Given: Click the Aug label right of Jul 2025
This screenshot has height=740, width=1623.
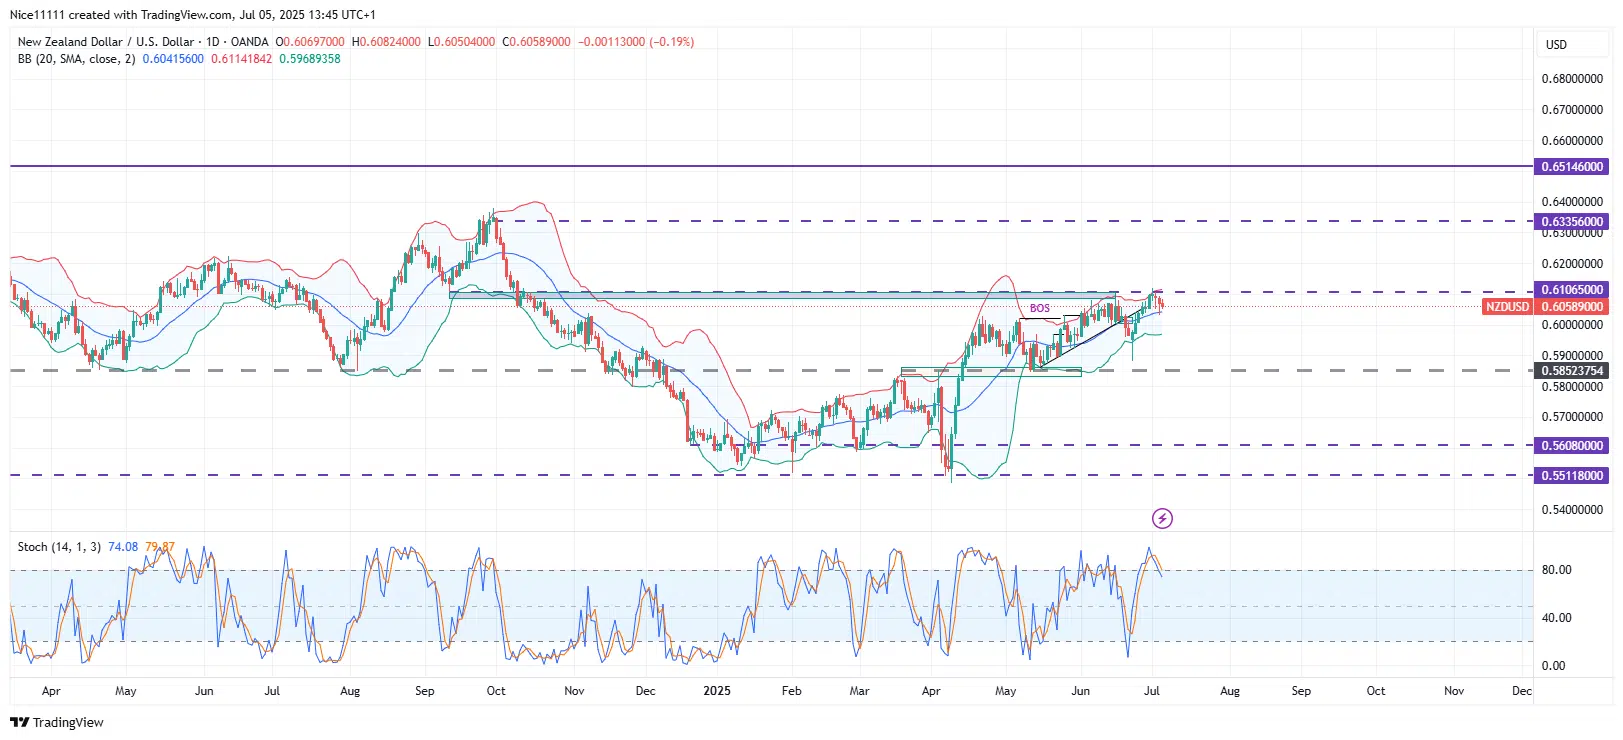Looking at the screenshot, I should 1230,691.
